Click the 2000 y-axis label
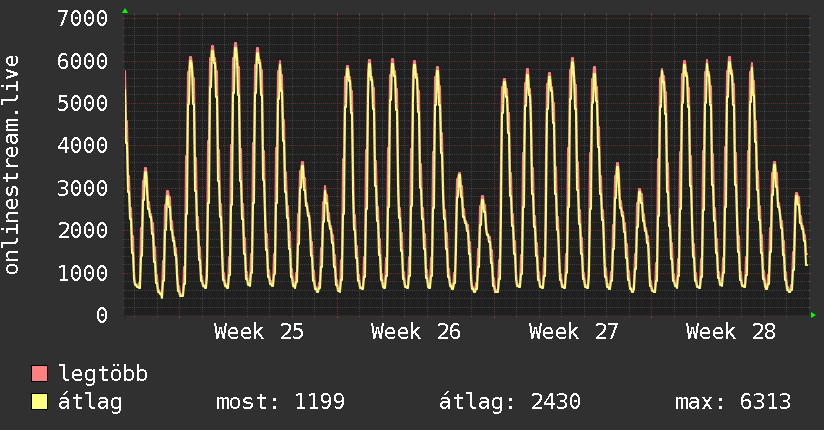This screenshot has height=430, width=824. pos(83,230)
